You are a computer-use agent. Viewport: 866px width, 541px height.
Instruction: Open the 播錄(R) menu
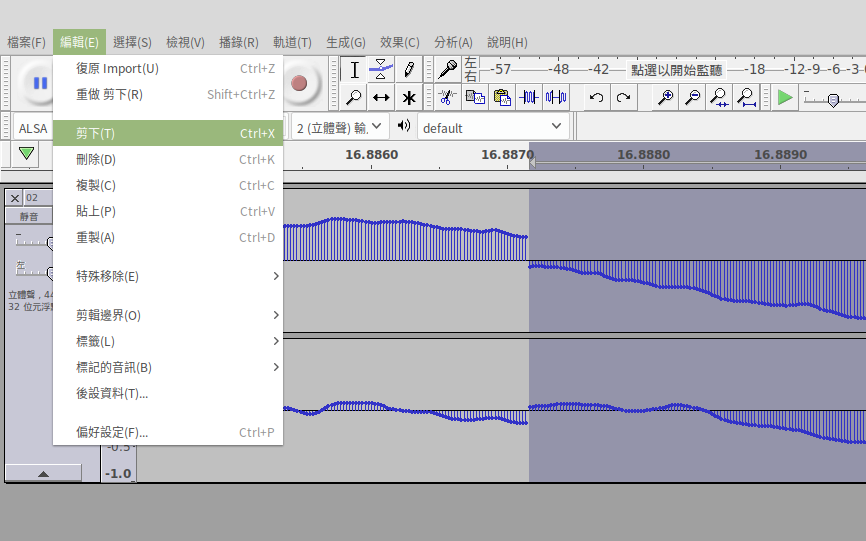(239, 42)
